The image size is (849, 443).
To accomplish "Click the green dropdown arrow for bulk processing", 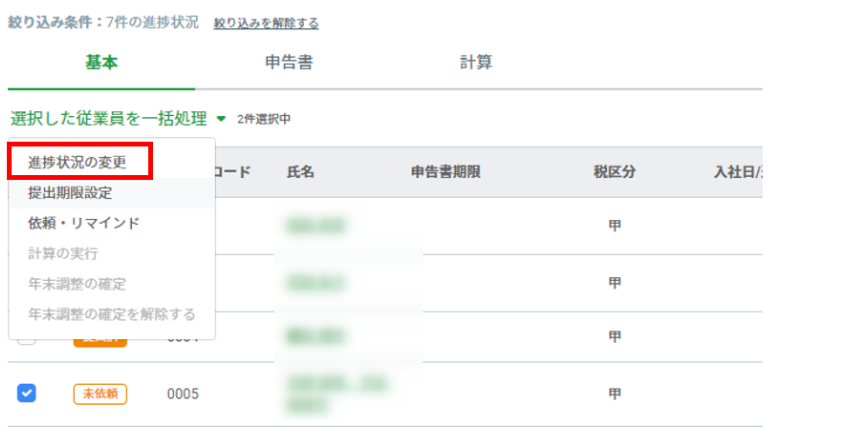I will tap(220, 118).
